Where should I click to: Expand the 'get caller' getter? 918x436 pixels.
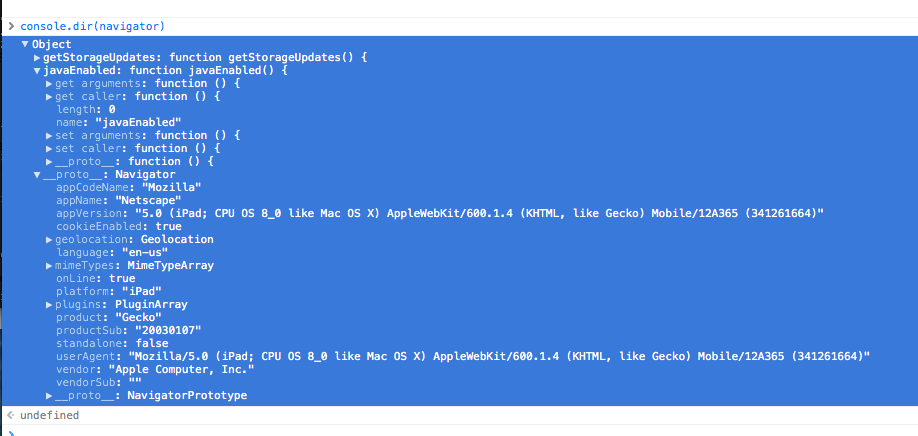49,97
